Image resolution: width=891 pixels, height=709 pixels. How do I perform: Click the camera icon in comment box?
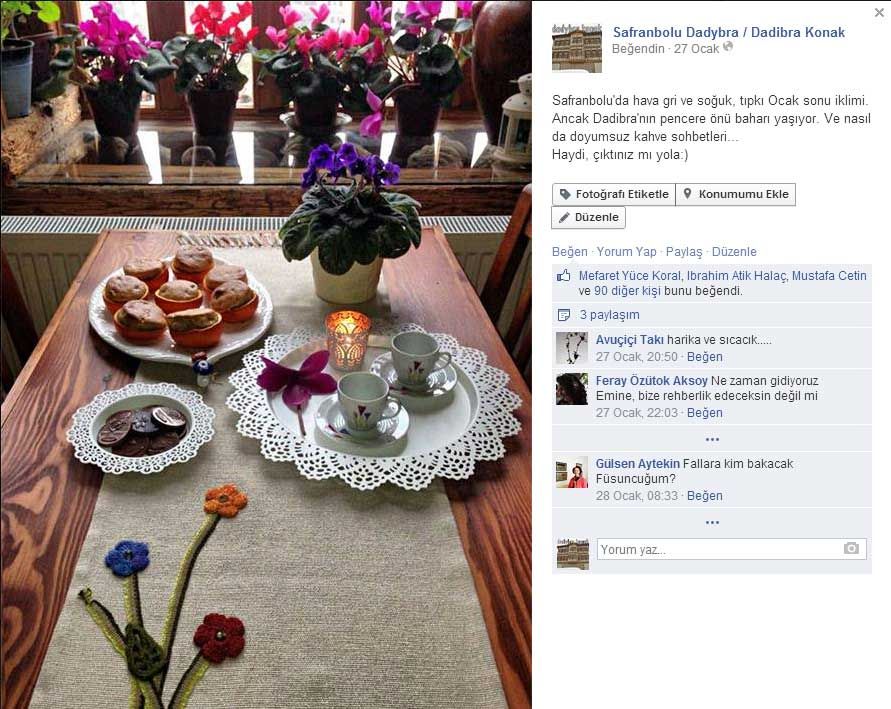[851, 548]
